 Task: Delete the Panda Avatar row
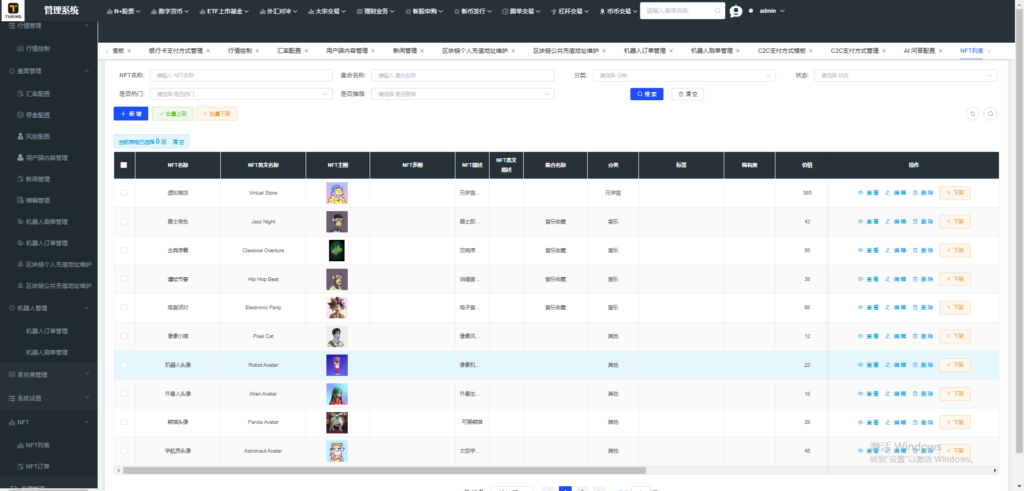pos(923,422)
